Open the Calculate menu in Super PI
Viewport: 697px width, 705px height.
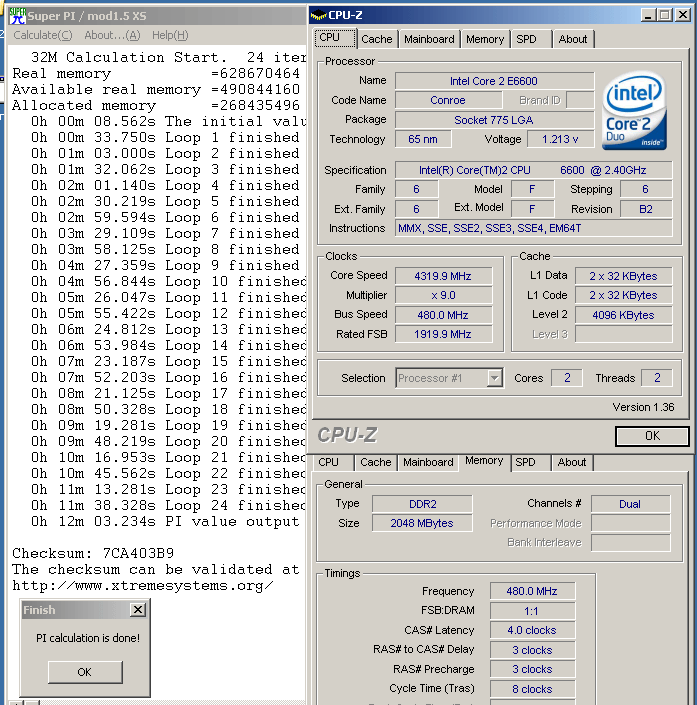click(x=43, y=35)
